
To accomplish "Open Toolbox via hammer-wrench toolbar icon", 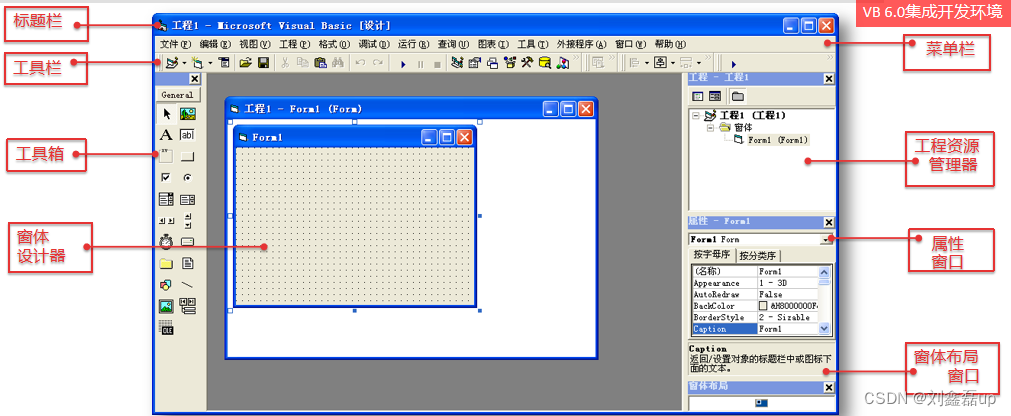I will pyautogui.click(x=527, y=63).
